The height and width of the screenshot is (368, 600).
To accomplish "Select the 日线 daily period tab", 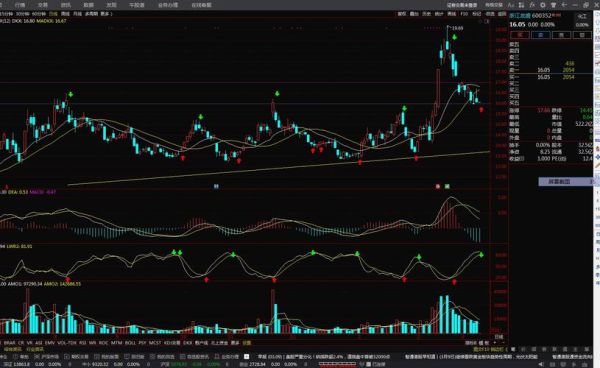I will coord(53,14).
